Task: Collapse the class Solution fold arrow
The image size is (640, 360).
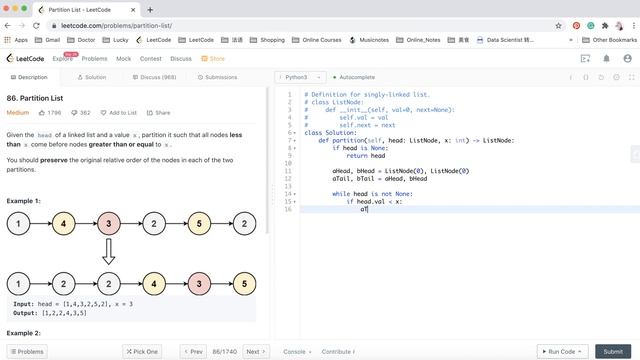Action: [x=295, y=133]
